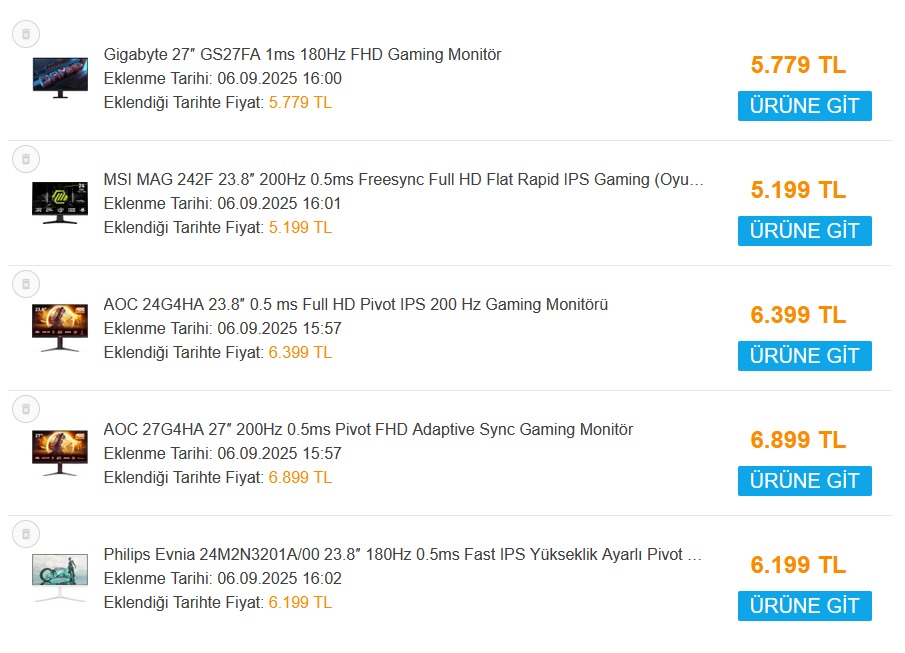
Task: Open Philips Evnia via ÜRÜNE GİT button
Action: click(x=804, y=606)
